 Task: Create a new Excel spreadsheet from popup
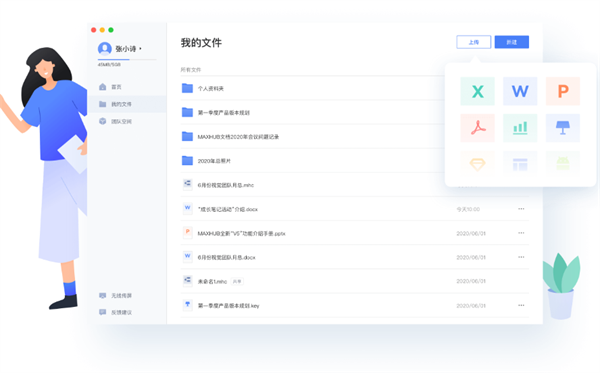click(477, 91)
